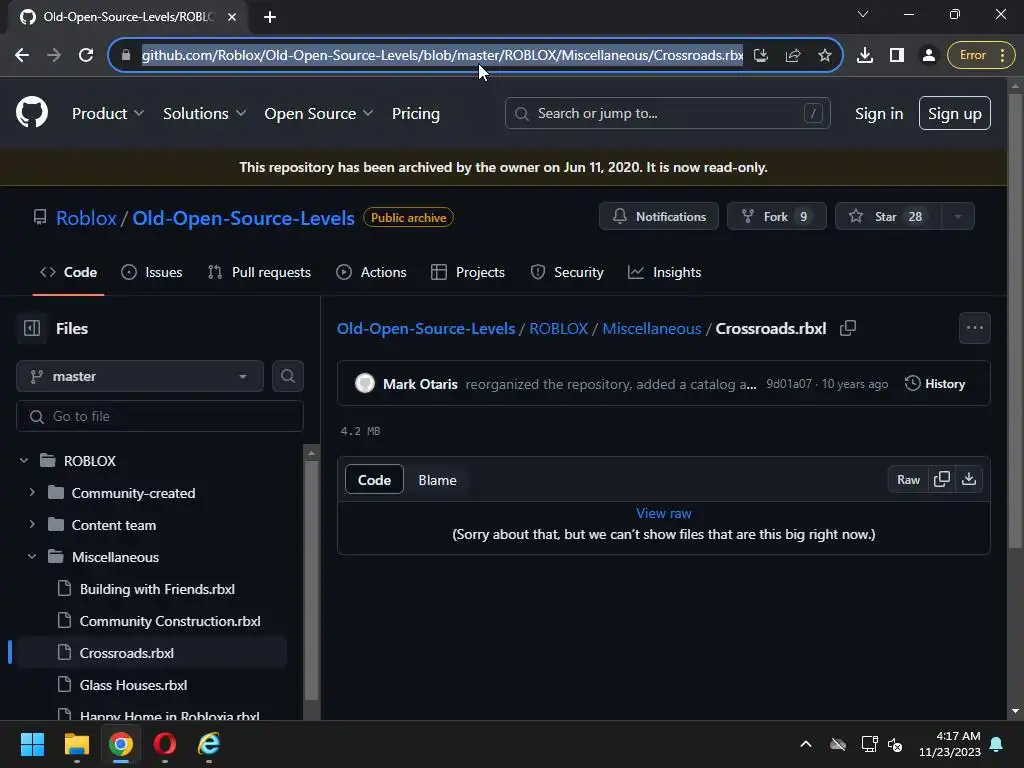The image size is (1024, 768).
Task: Close the Old-Open-Source-Levels tab
Action: (232, 17)
